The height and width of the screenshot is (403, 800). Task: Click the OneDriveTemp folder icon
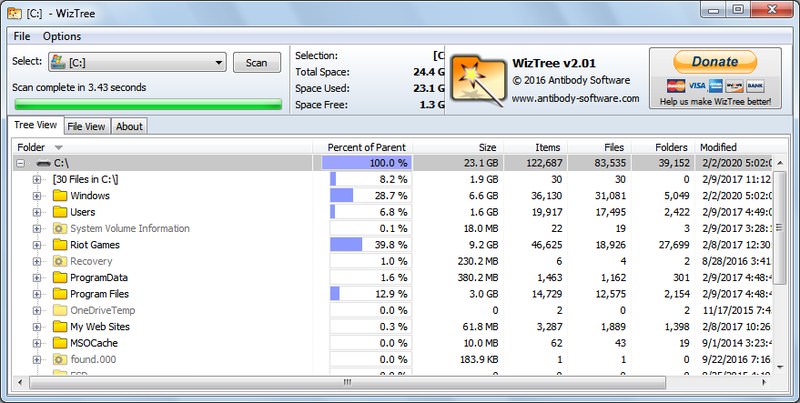pyautogui.click(x=60, y=310)
